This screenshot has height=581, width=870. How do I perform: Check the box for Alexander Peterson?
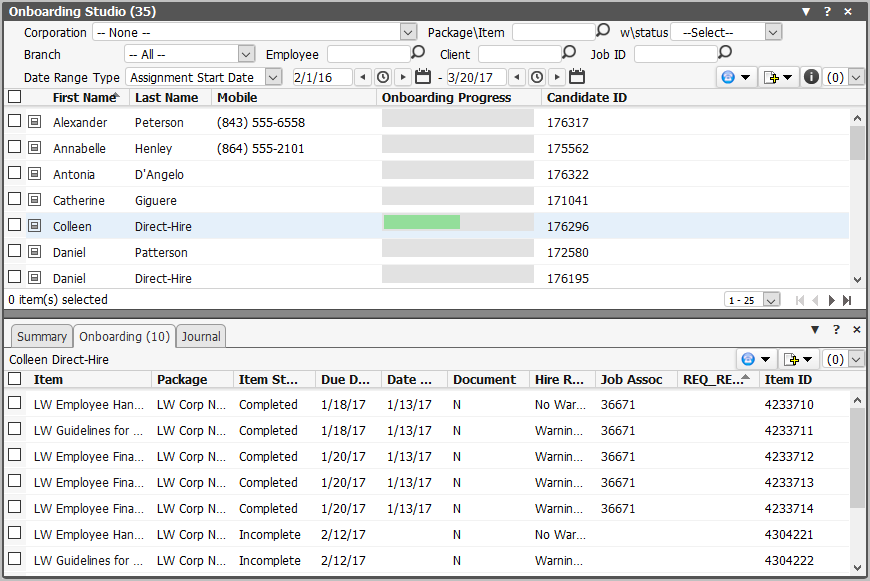15,121
